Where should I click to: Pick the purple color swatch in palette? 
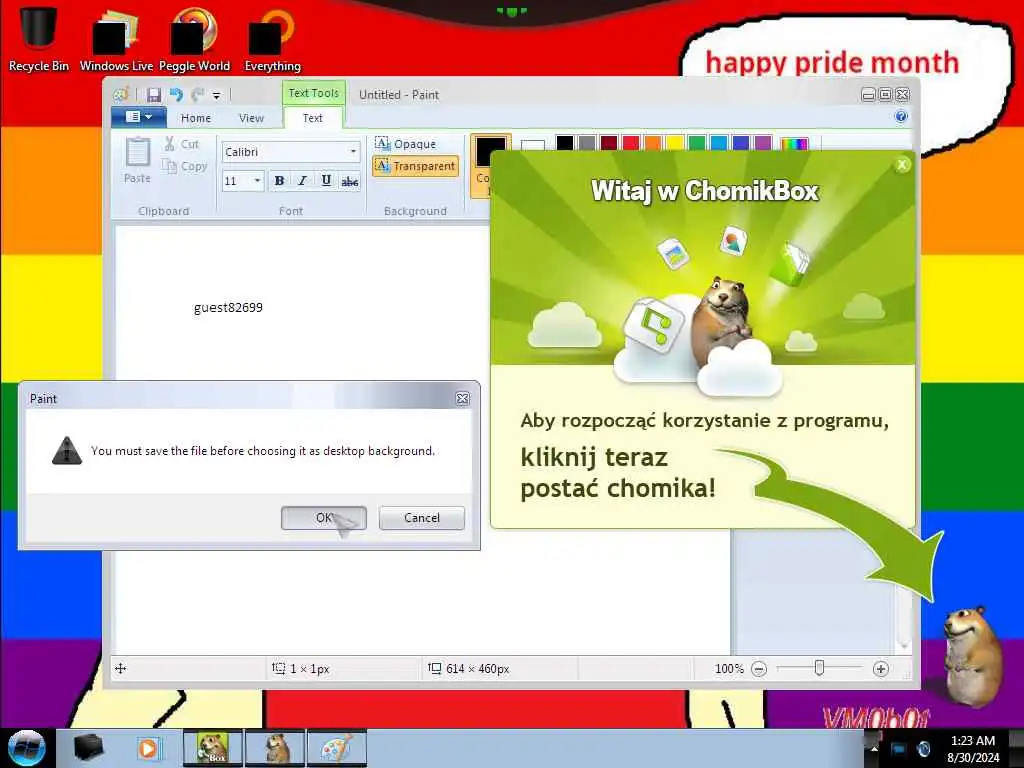763,142
